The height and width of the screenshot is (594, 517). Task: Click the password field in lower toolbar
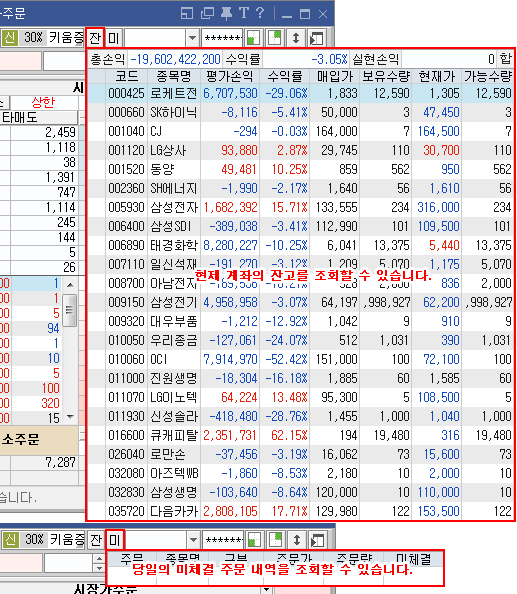pyautogui.click(x=223, y=539)
